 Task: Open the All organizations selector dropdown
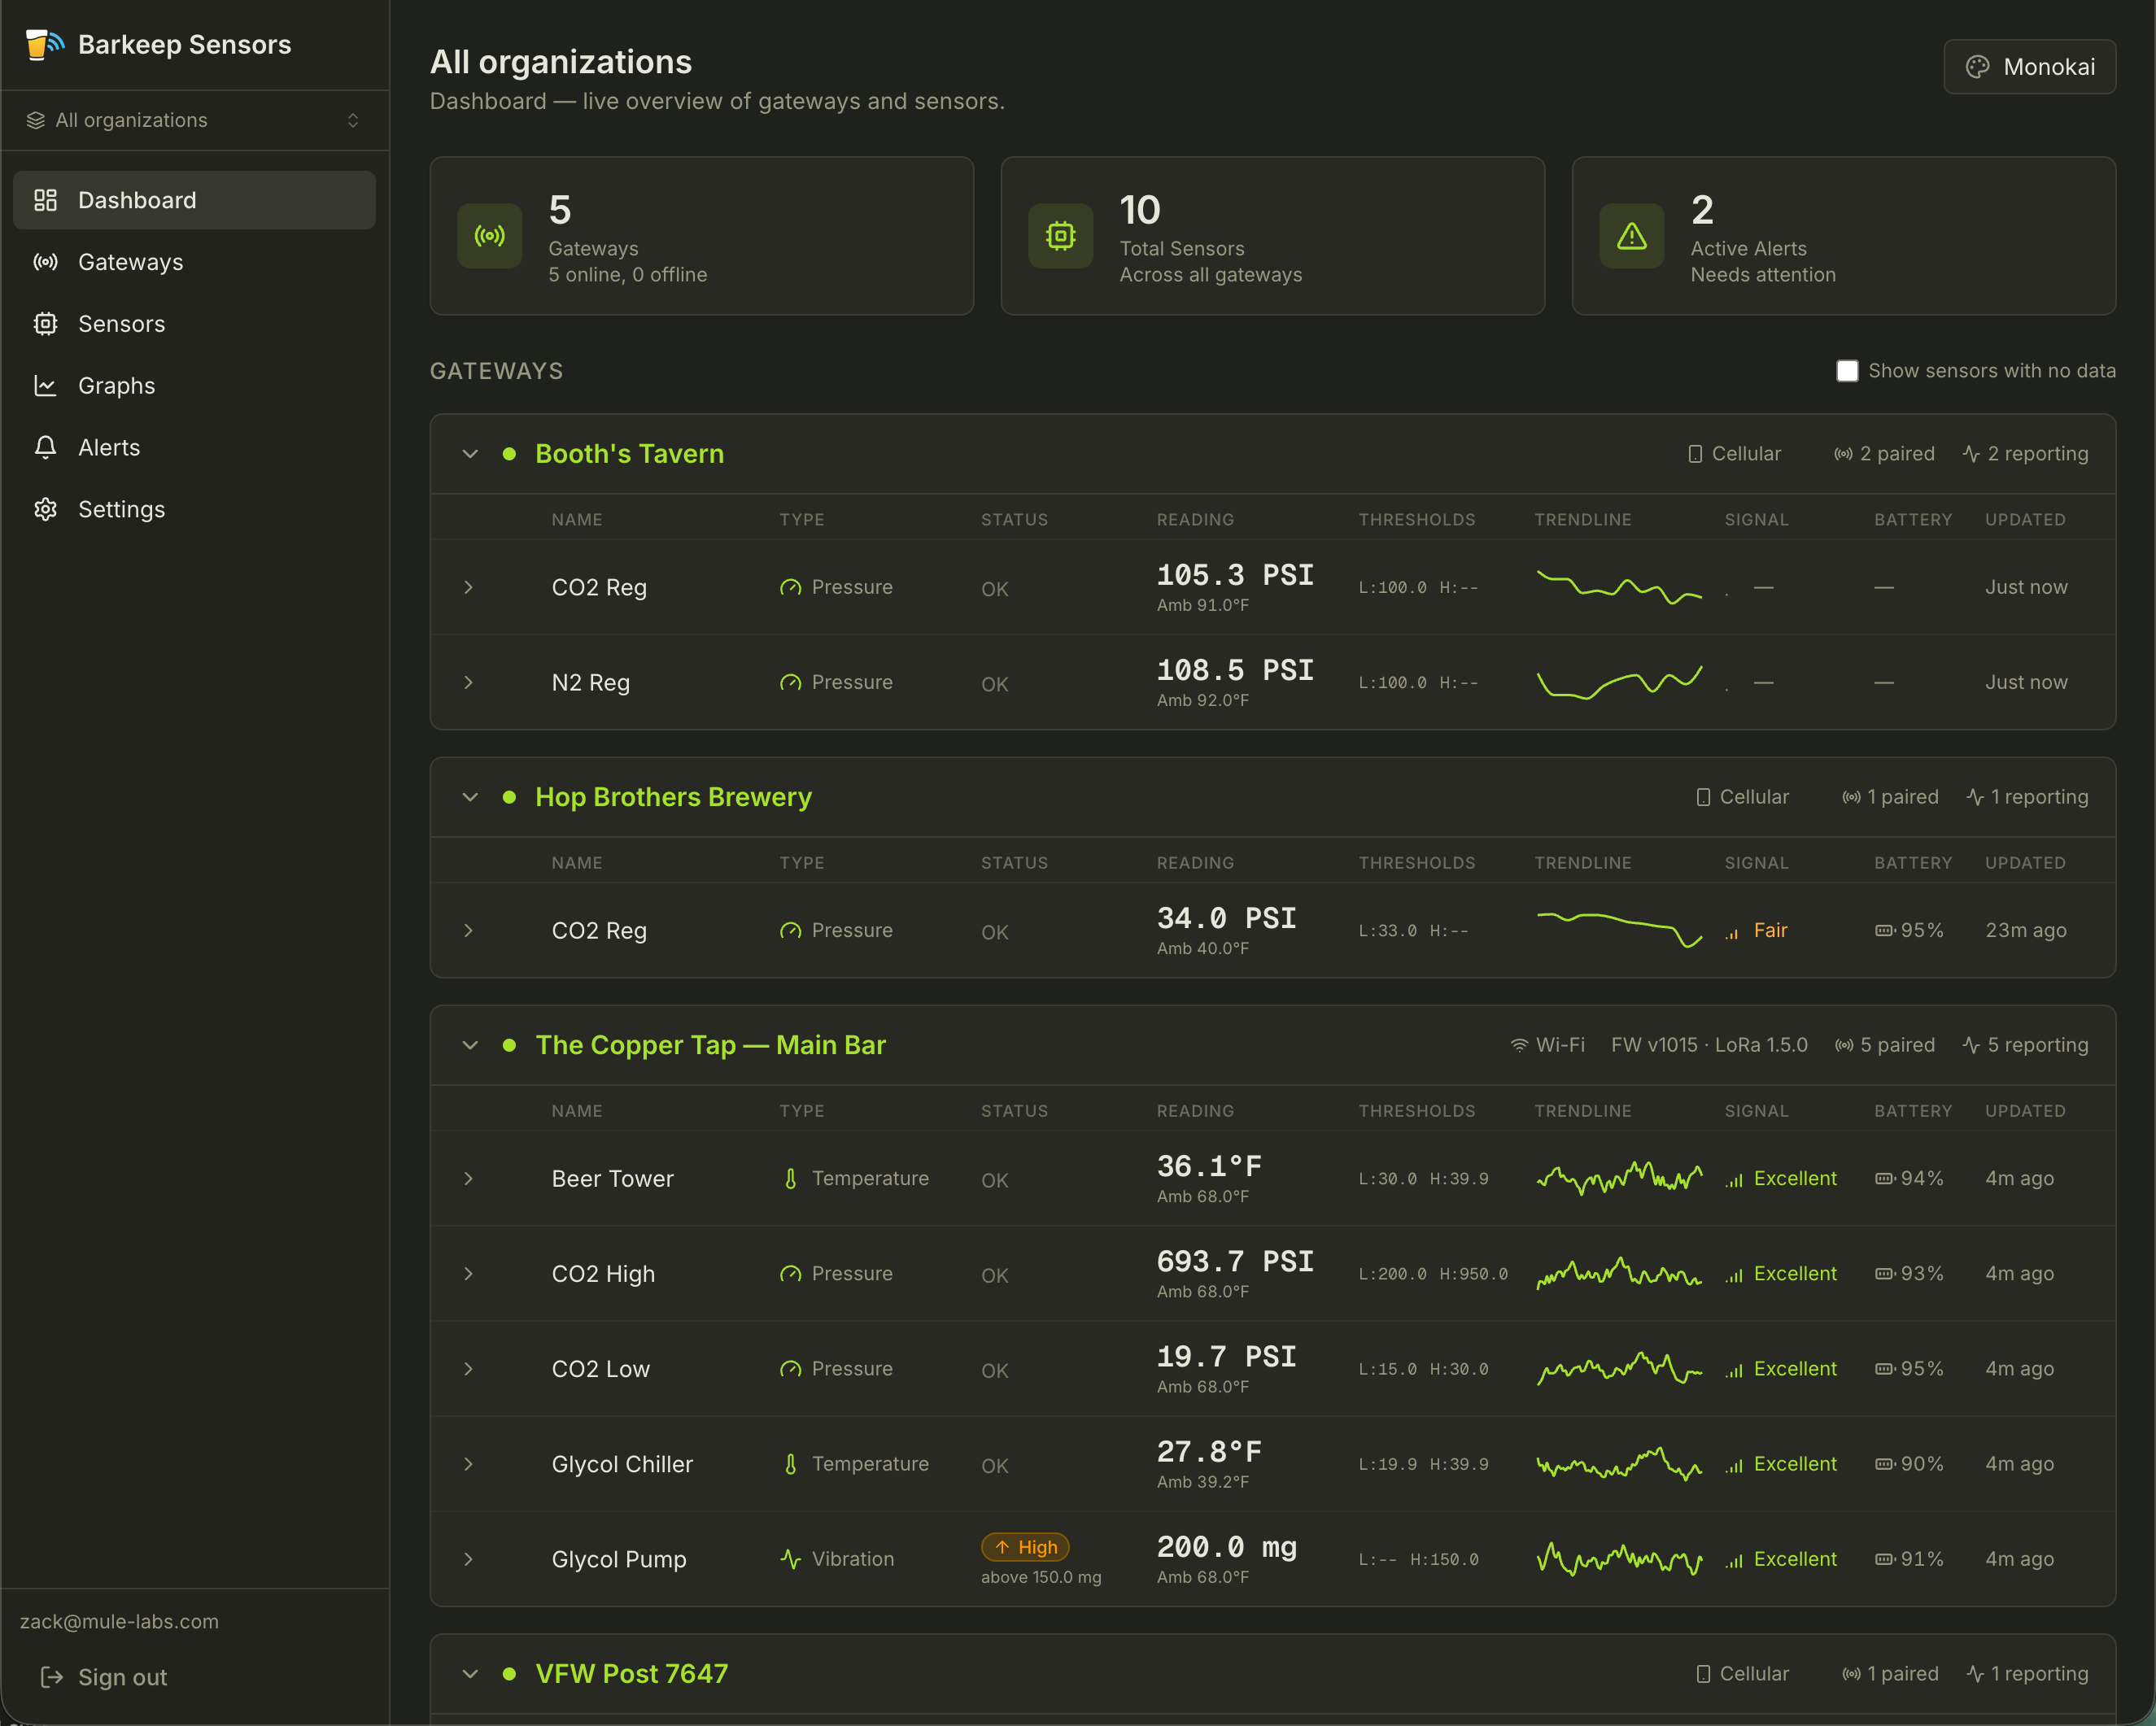[194, 120]
